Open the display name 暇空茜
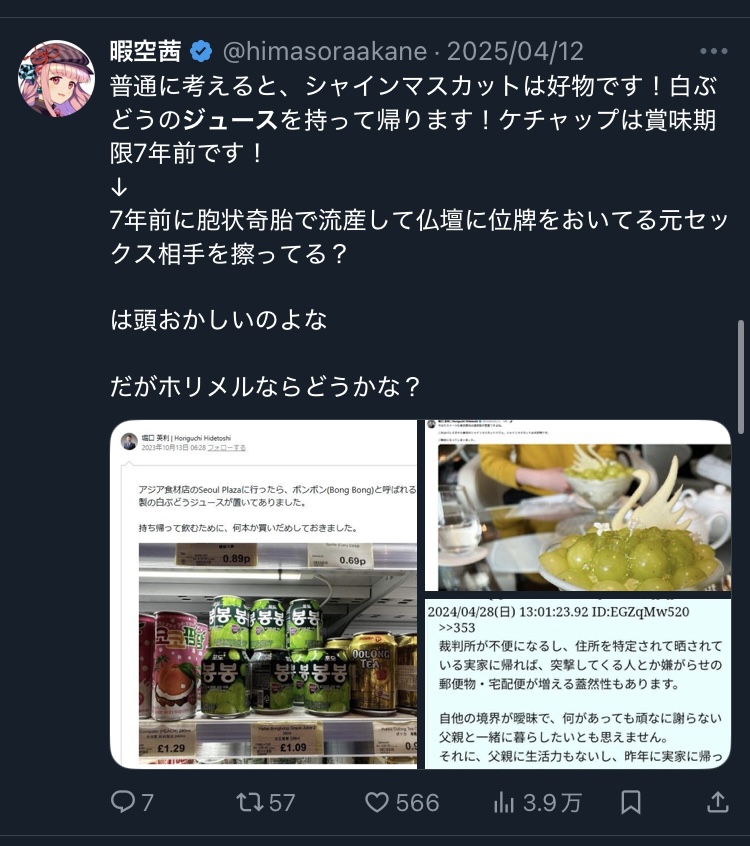The image size is (750, 846). pos(145,52)
